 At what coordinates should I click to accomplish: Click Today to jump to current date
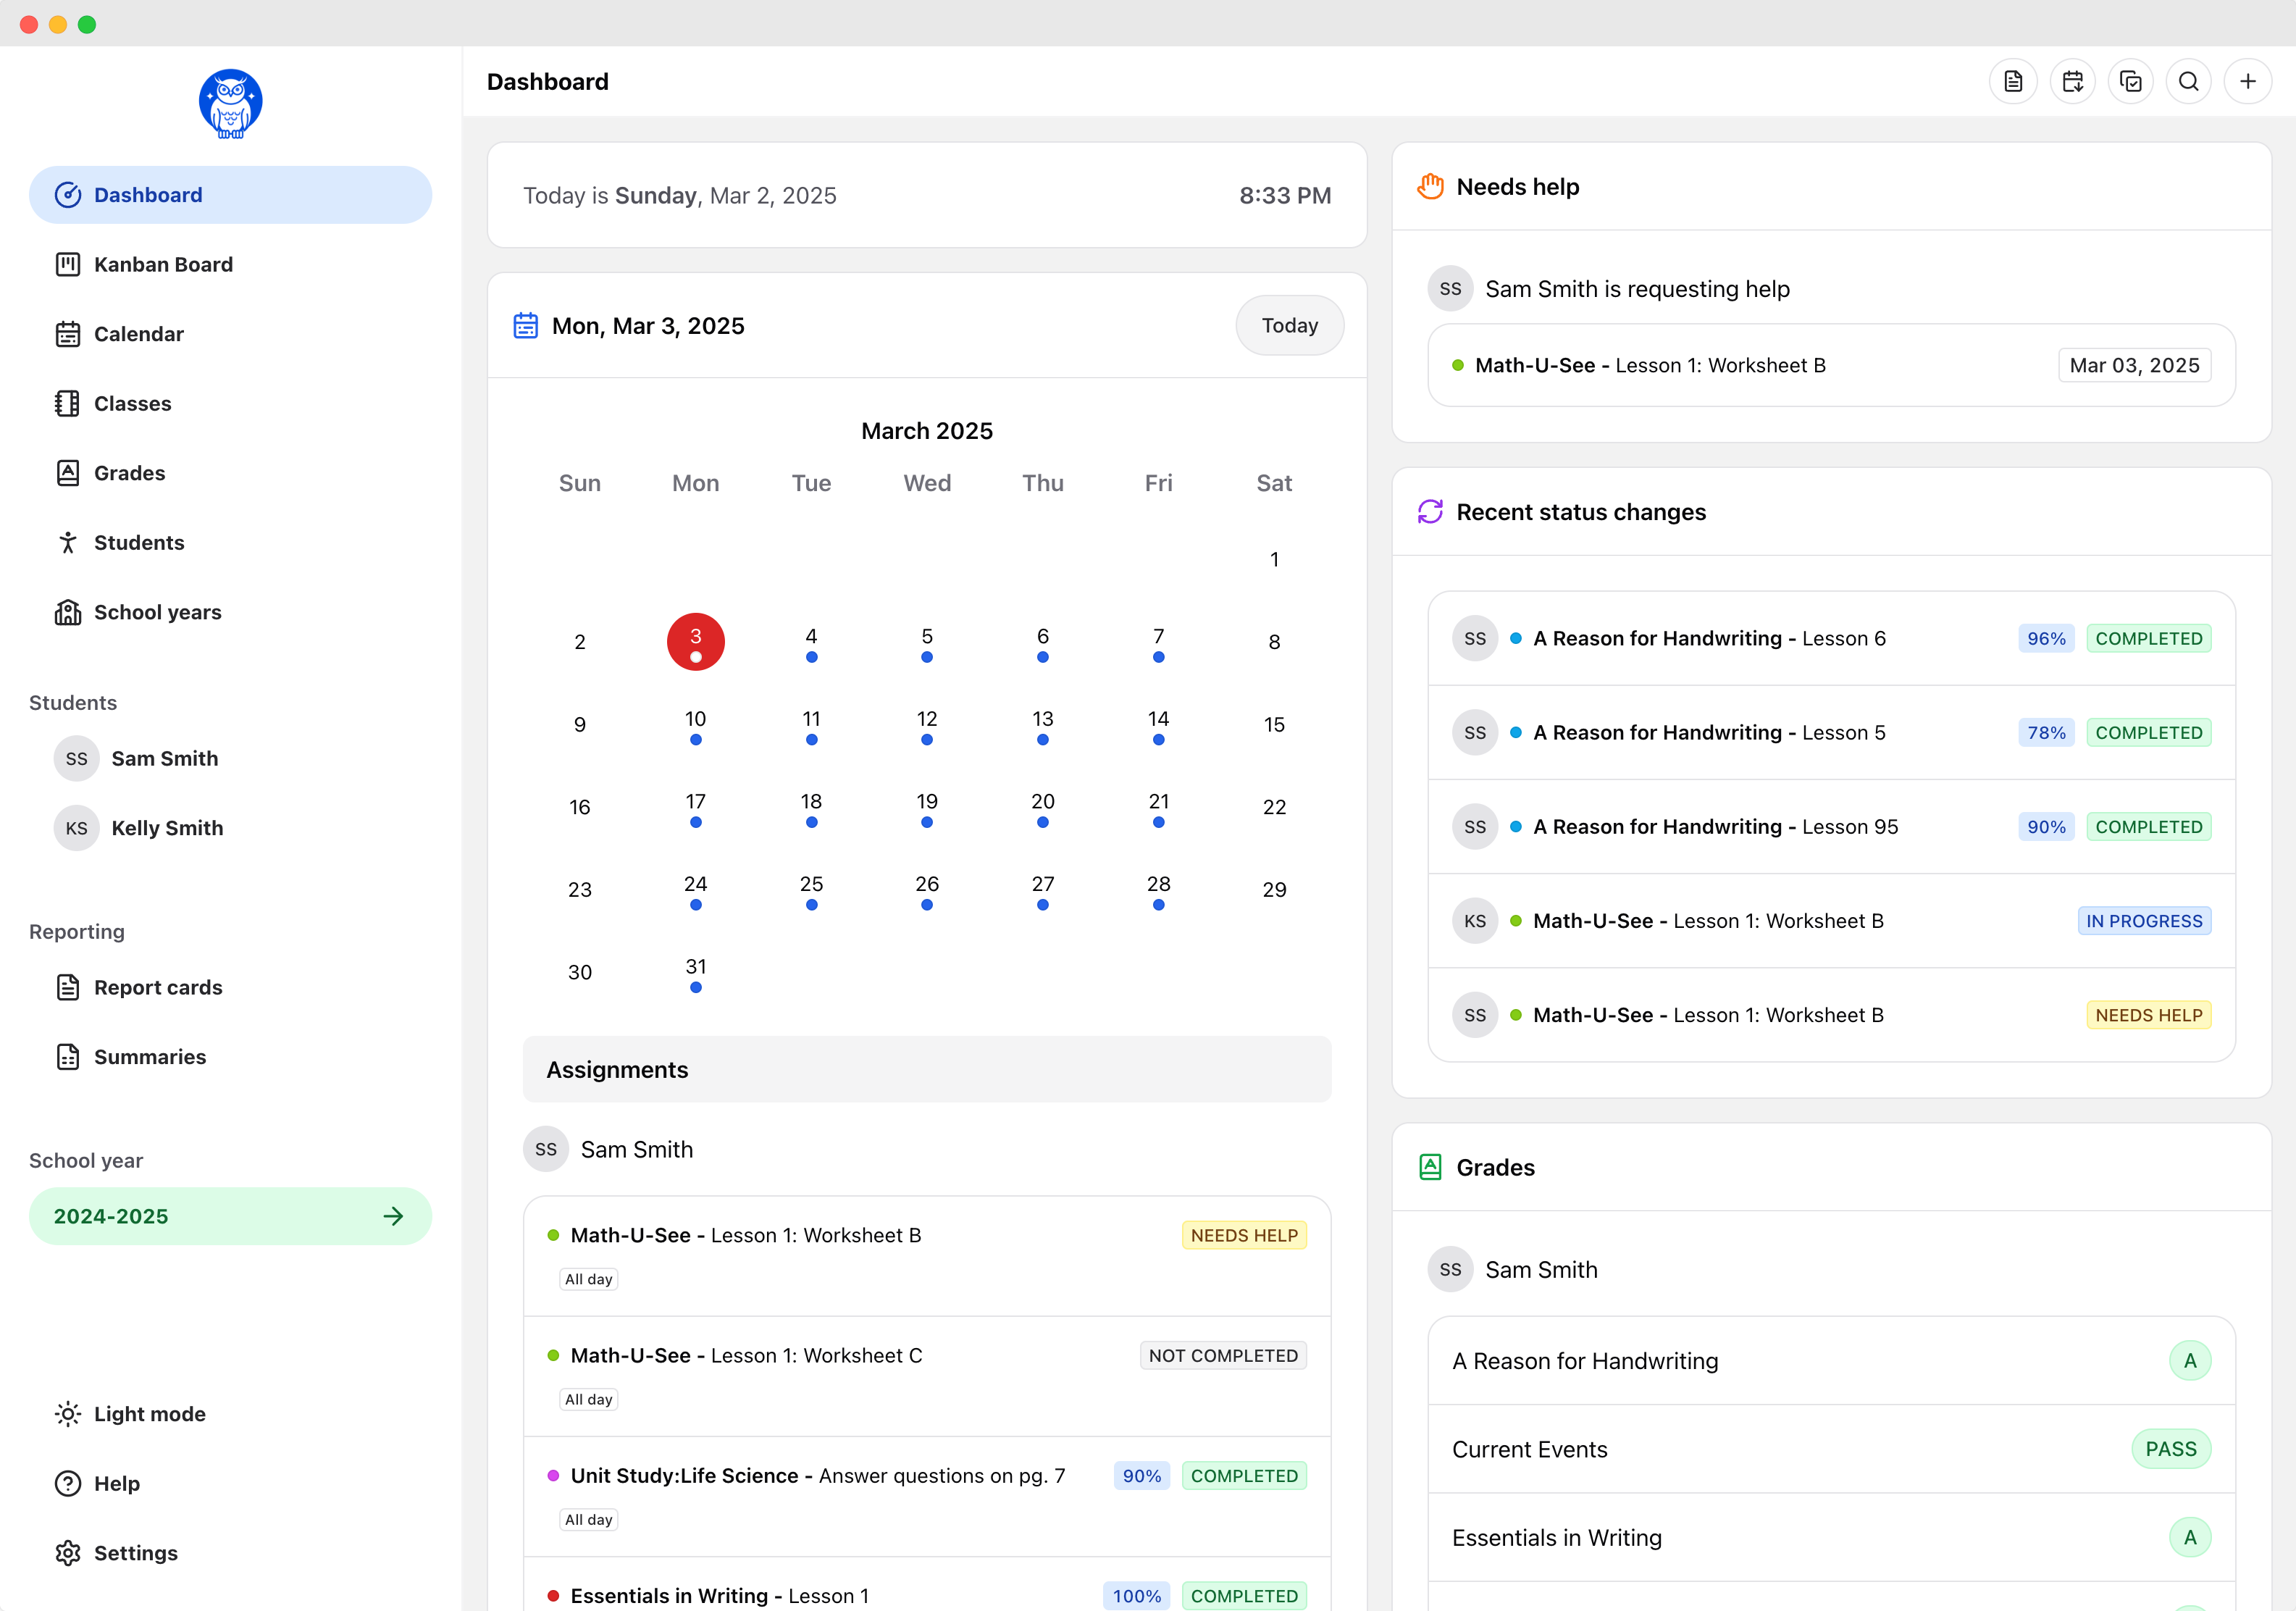click(1289, 325)
